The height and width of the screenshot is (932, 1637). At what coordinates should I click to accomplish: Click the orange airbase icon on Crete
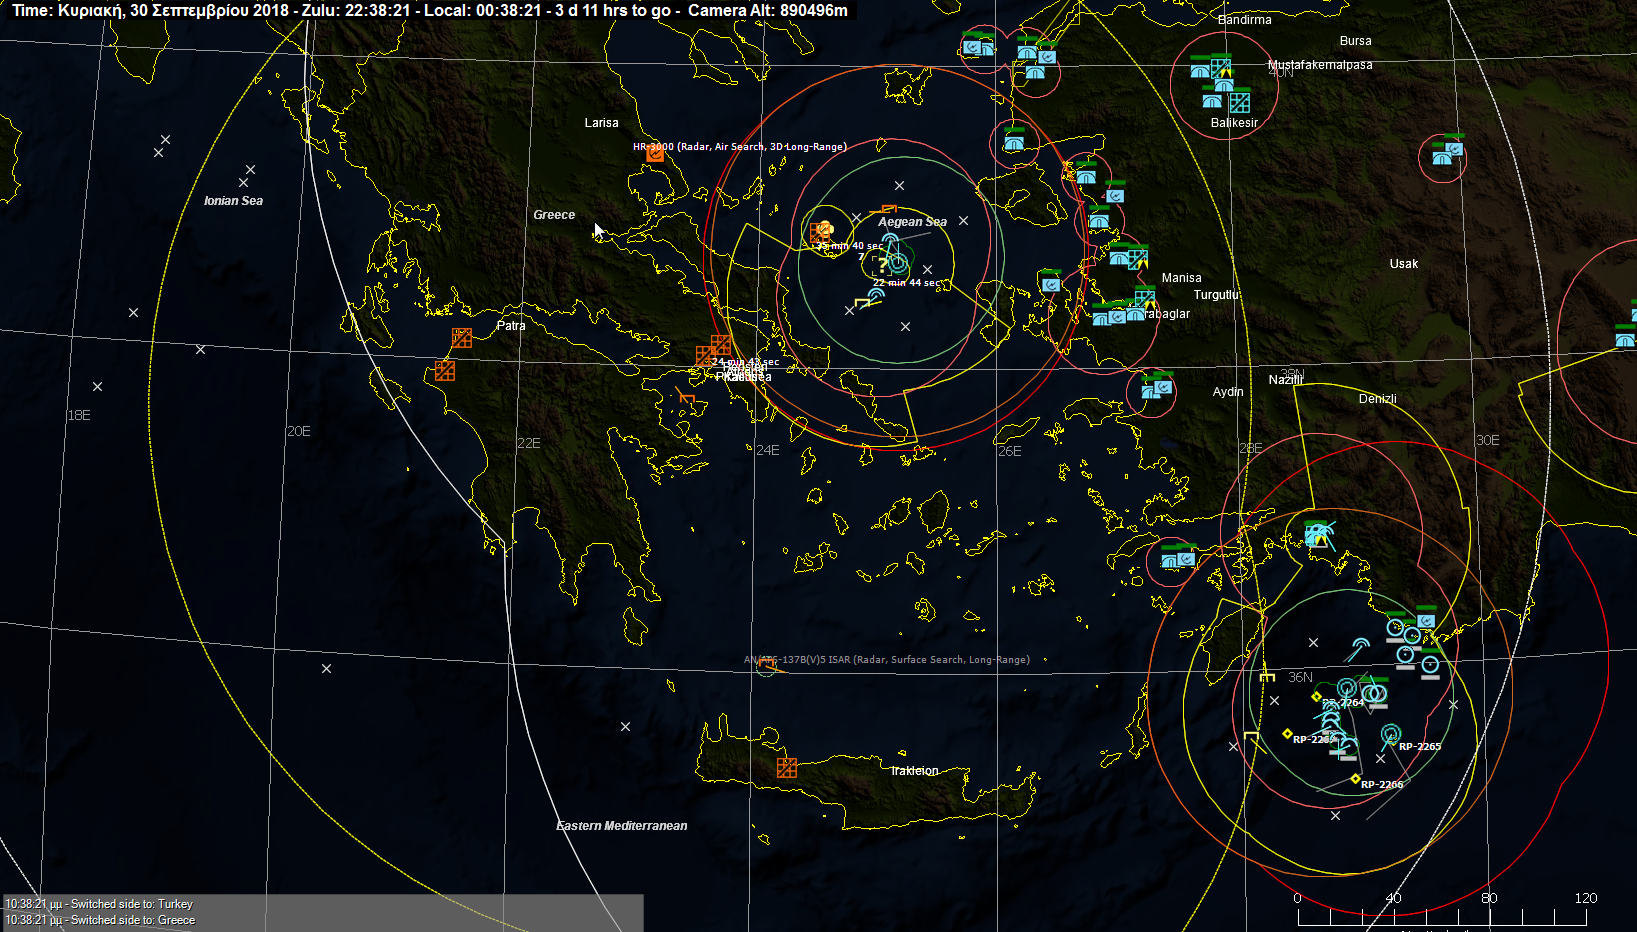(x=787, y=767)
